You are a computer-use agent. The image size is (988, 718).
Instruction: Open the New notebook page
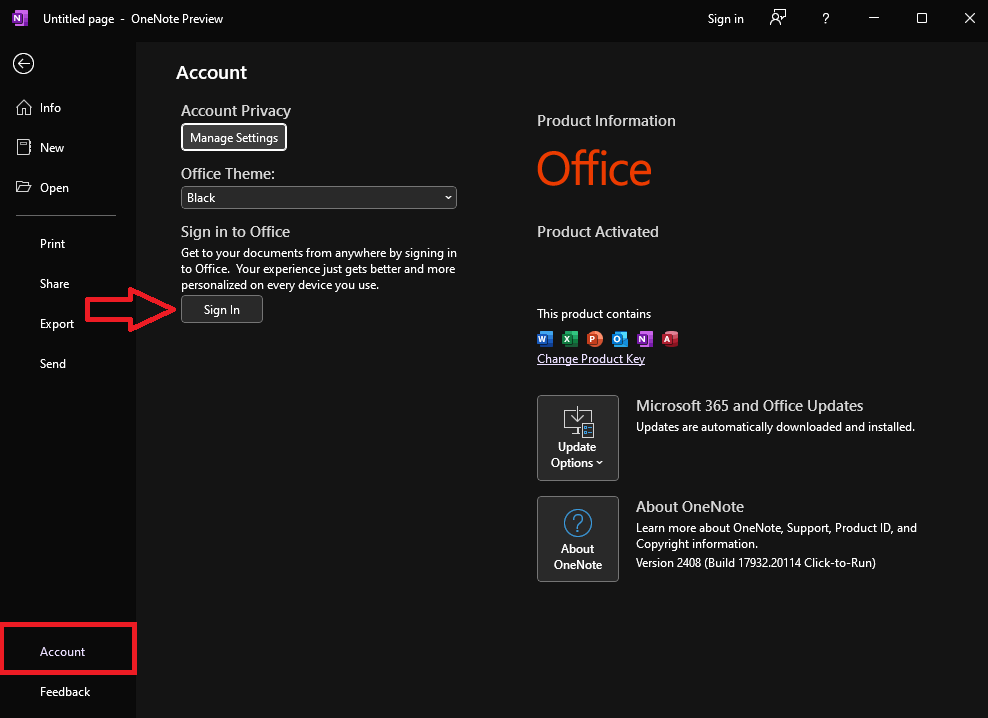tap(68, 148)
